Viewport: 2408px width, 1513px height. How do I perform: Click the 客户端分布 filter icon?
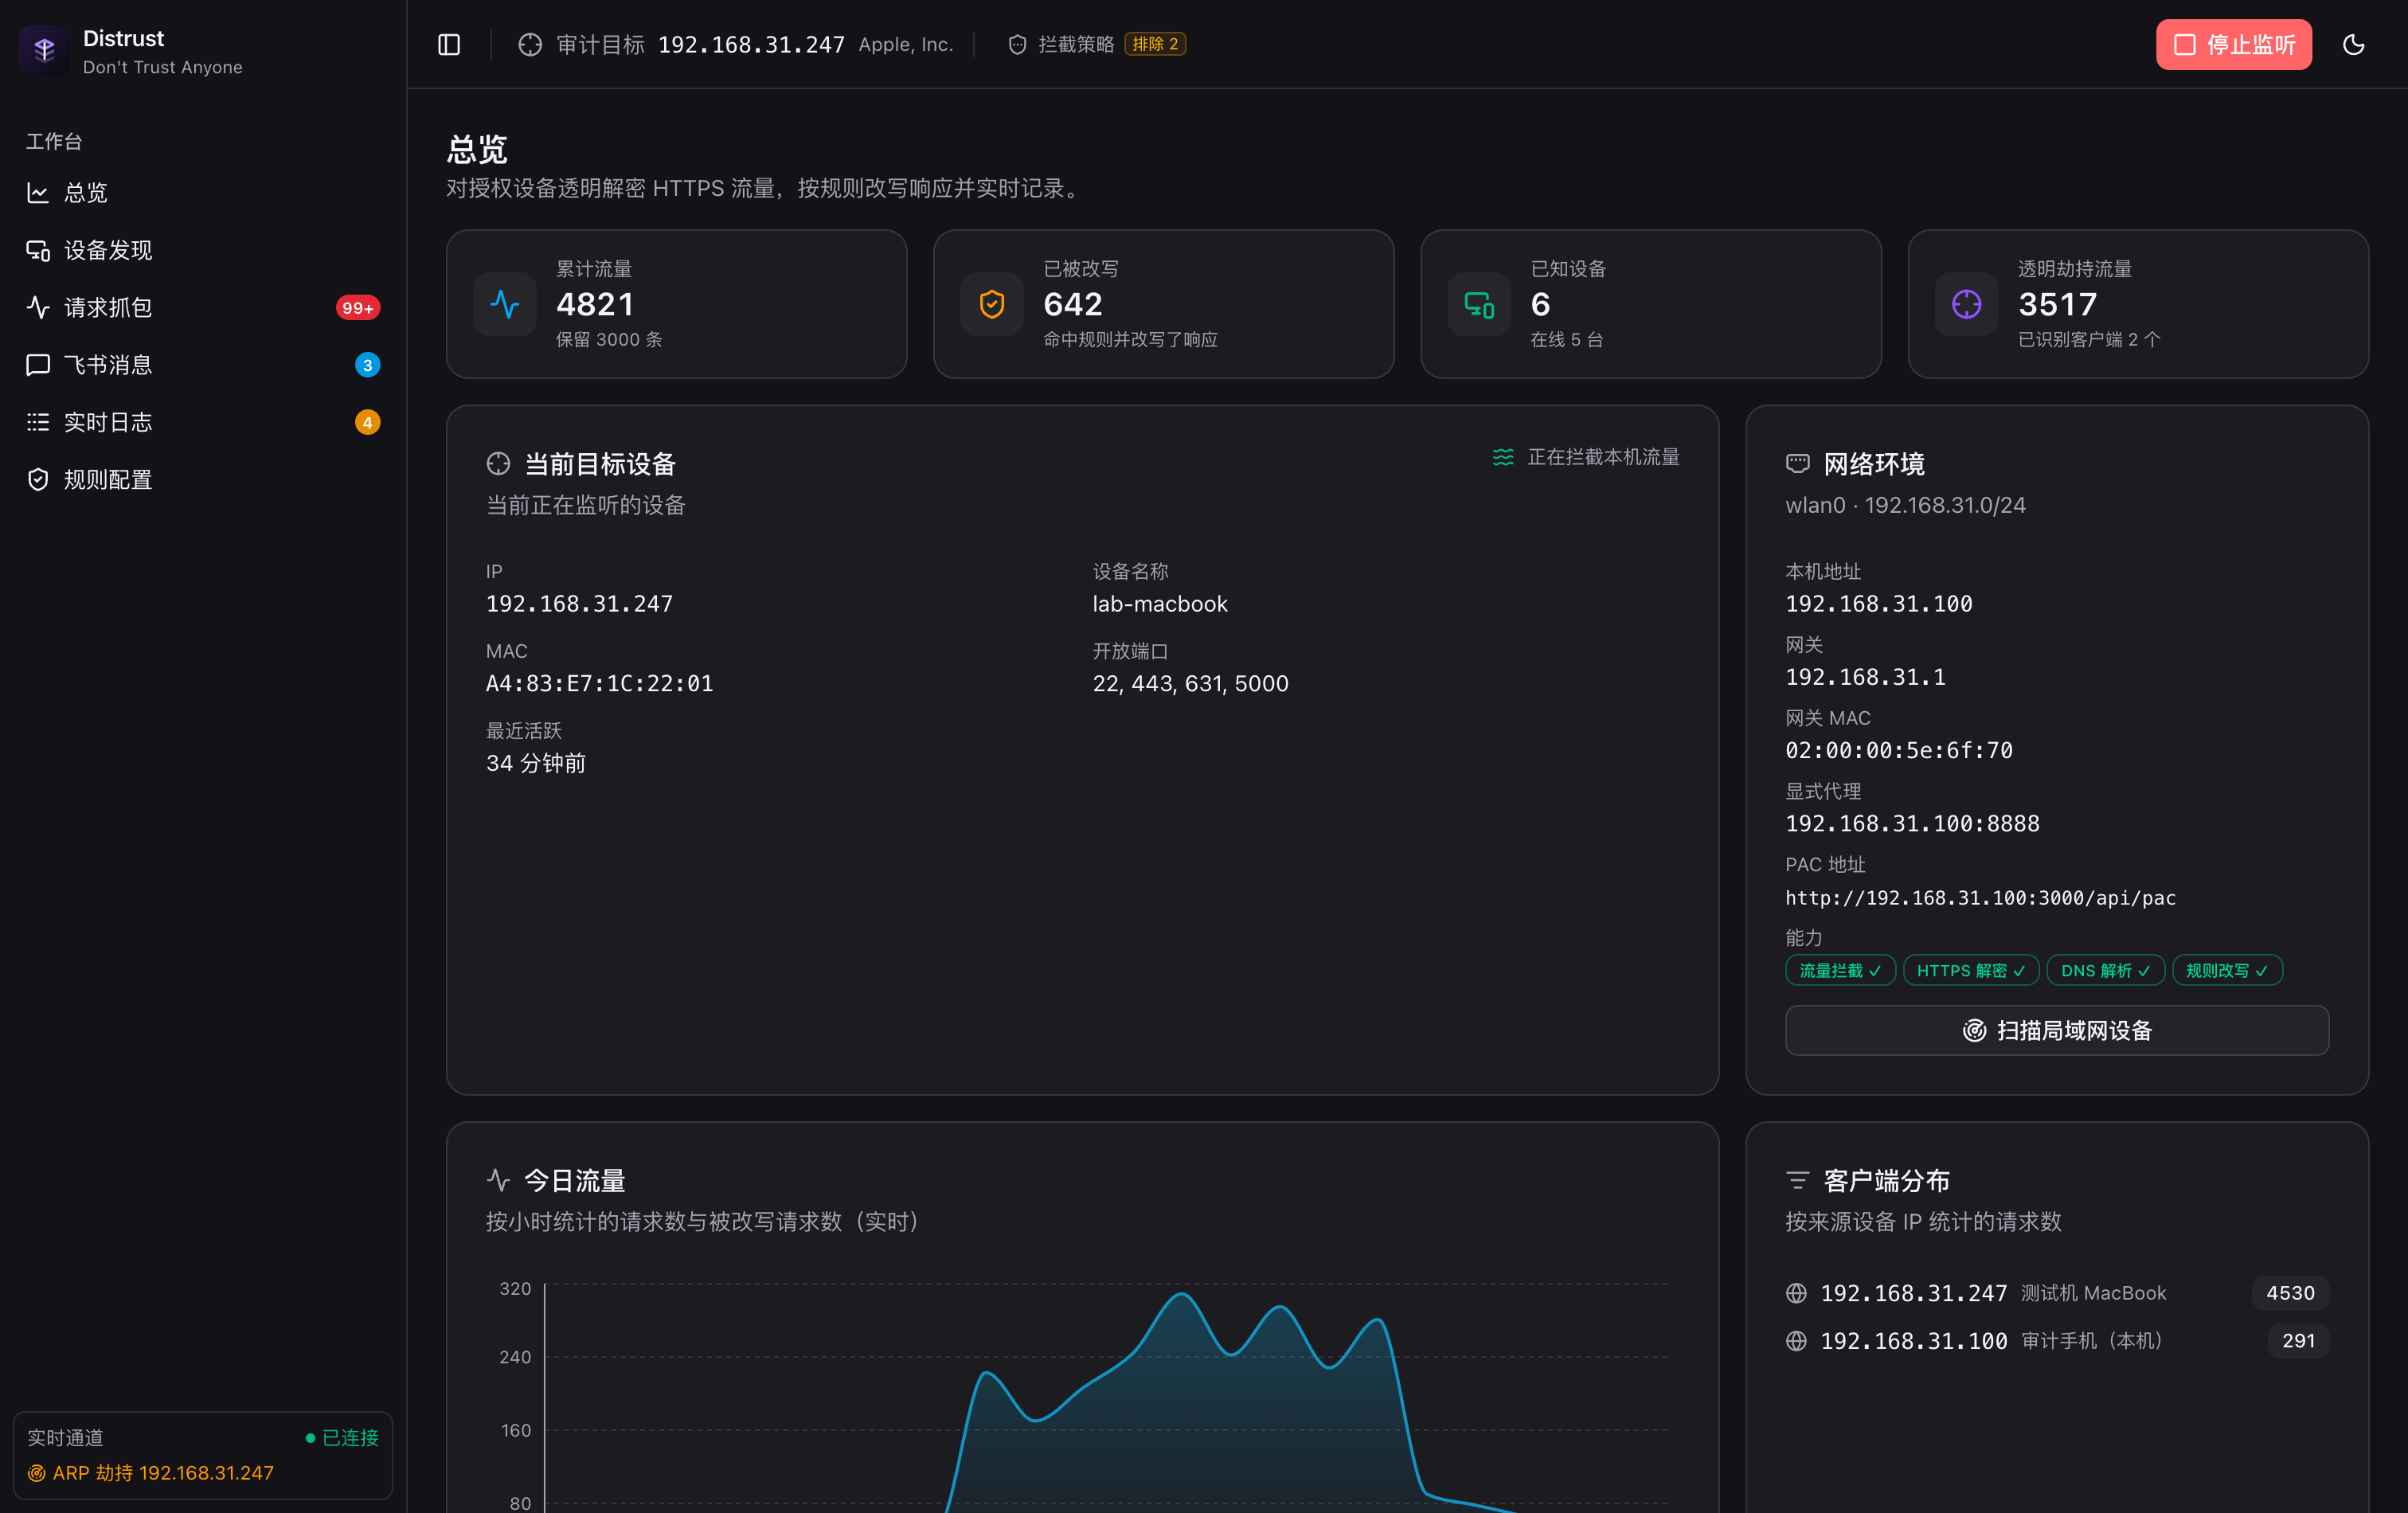(x=1798, y=1180)
